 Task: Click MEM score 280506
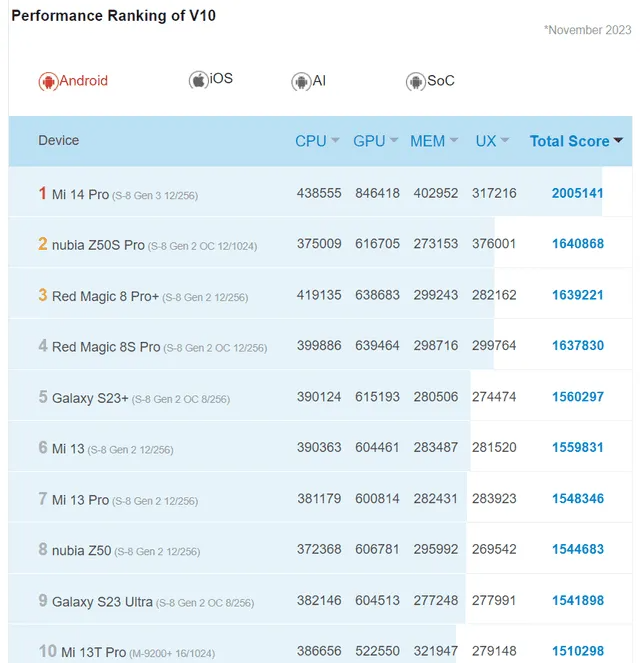click(x=435, y=397)
